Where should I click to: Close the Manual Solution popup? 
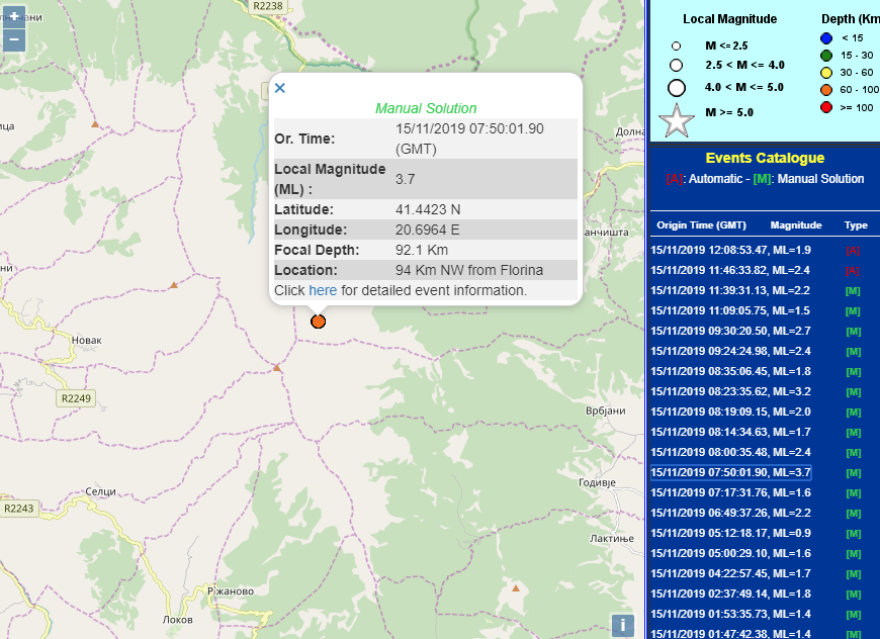point(280,88)
